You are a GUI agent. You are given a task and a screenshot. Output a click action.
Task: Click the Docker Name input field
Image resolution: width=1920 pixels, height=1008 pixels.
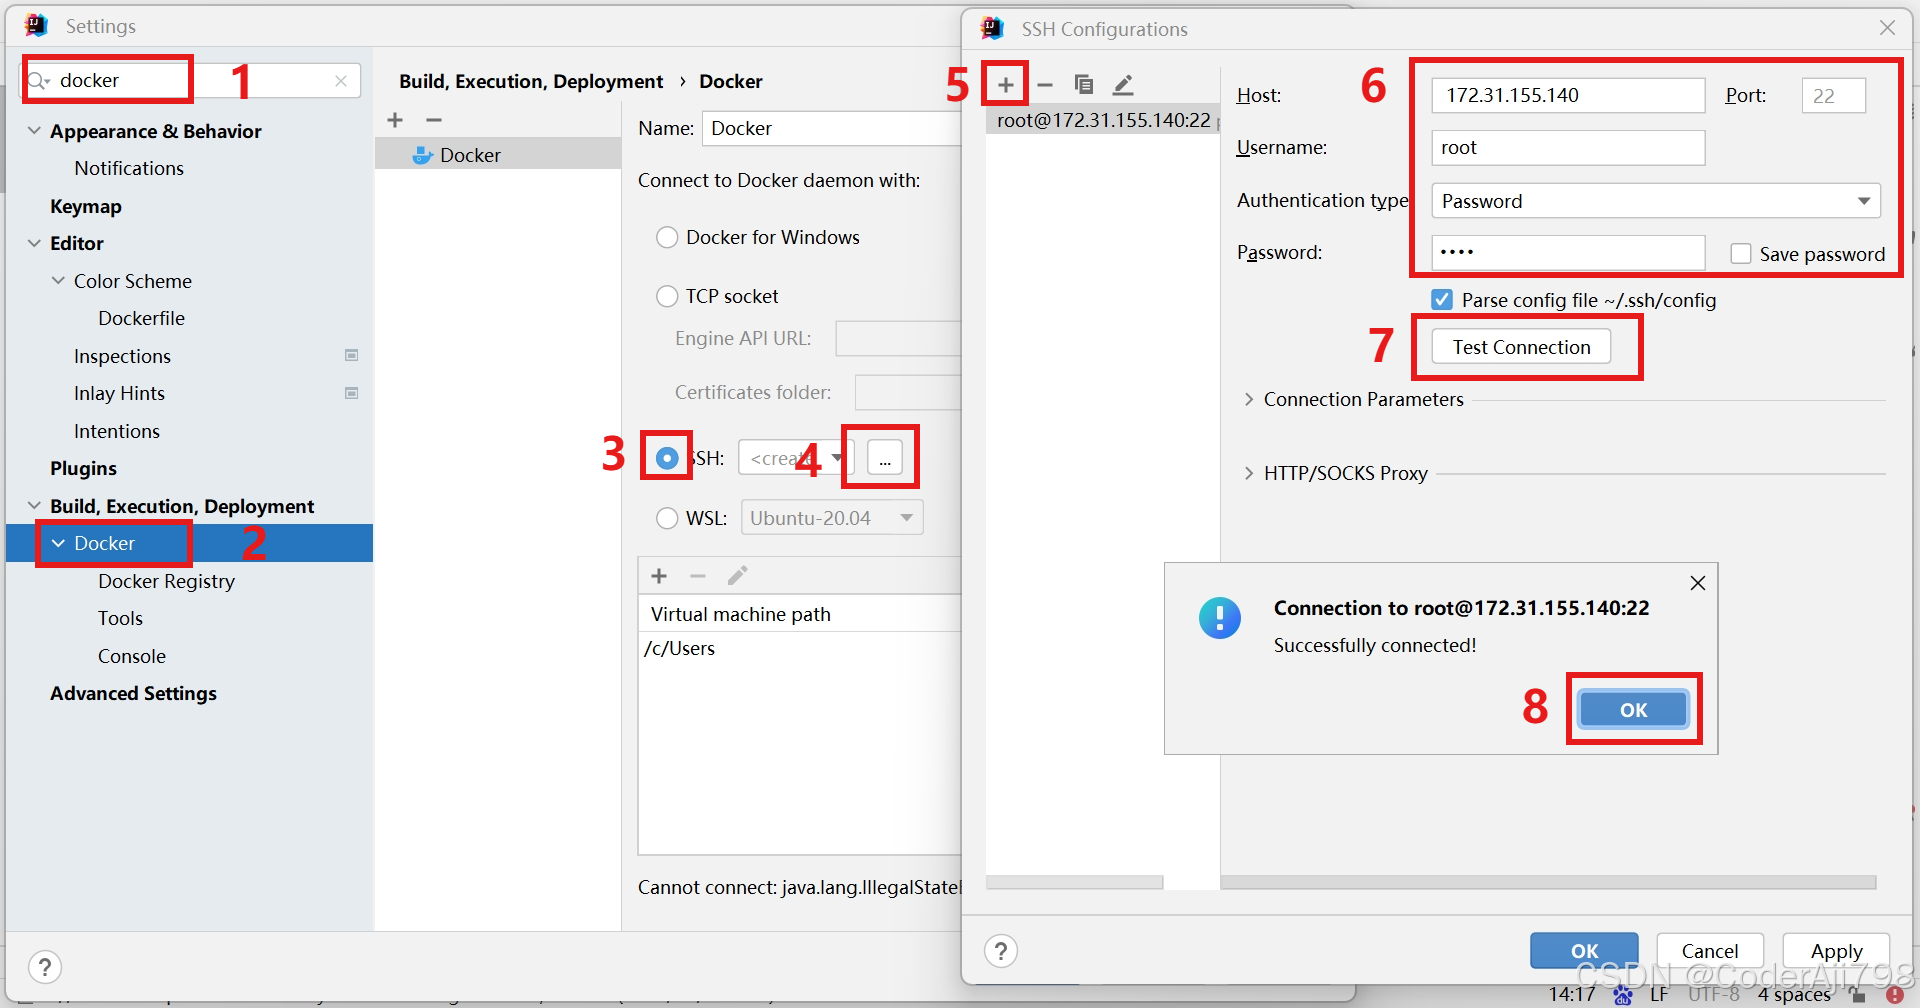point(831,128)
